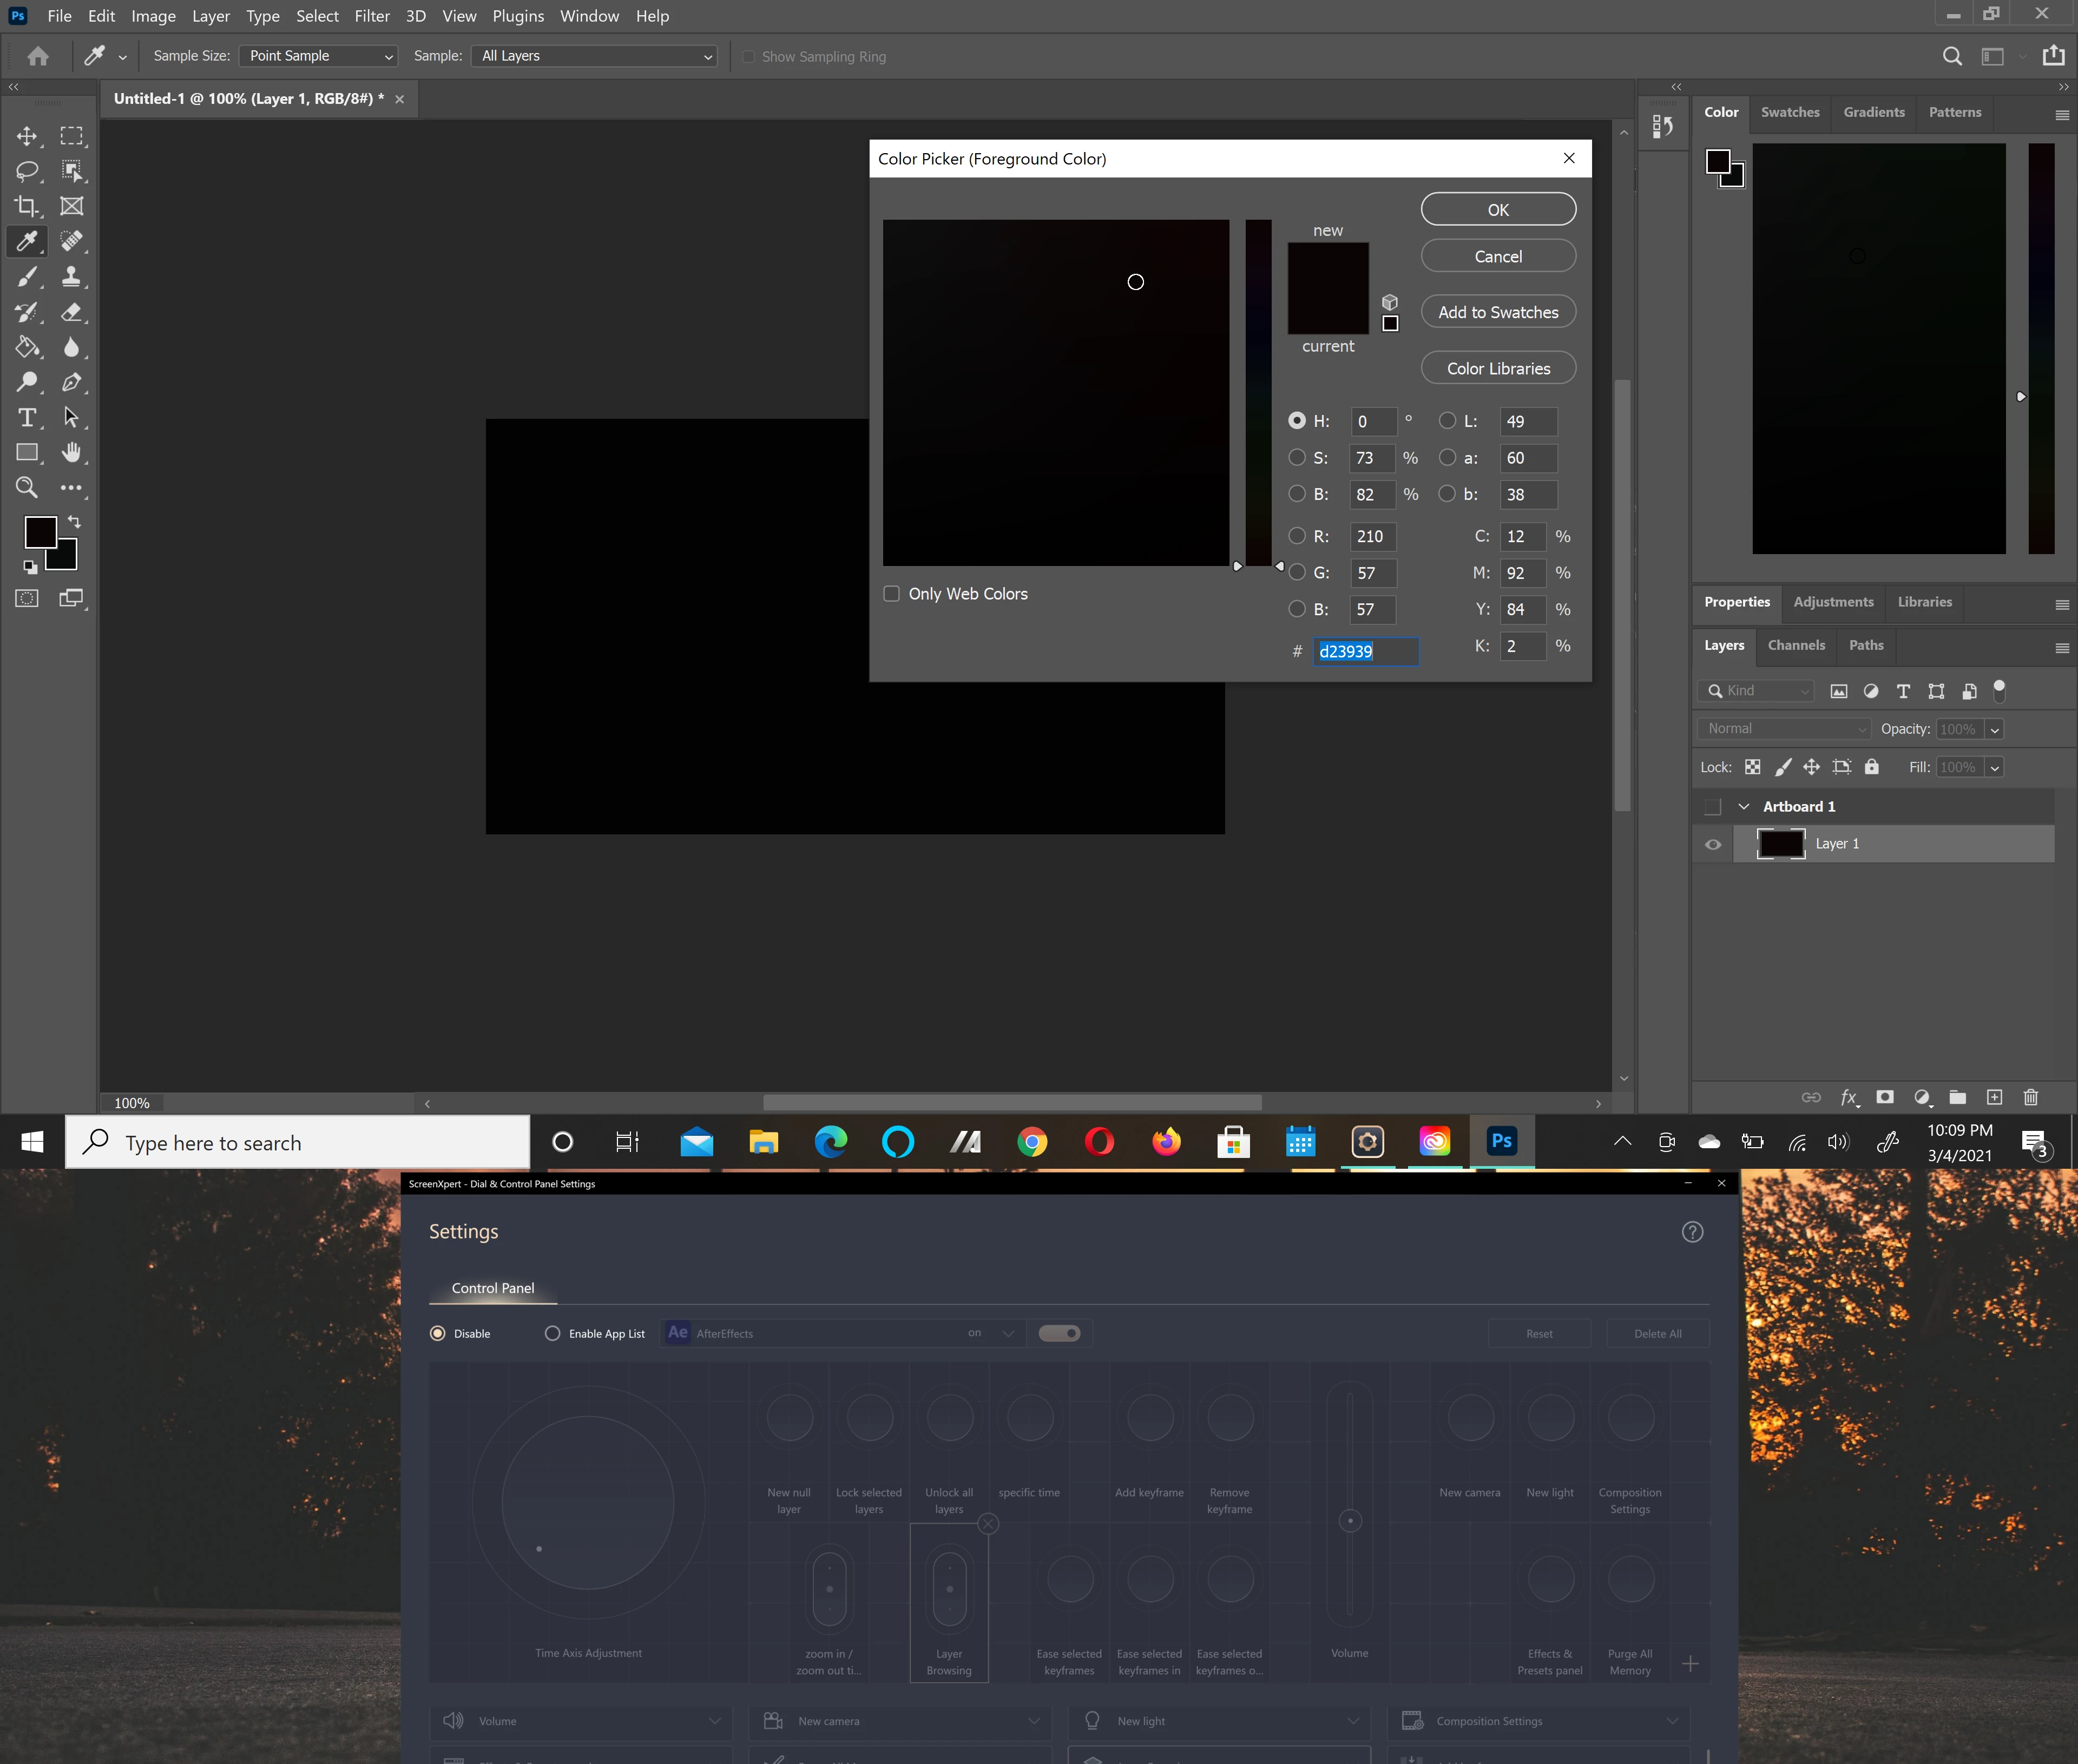Select the S saturation radio button
This screenshot has width=2078, height=1764.
(1297, 458)
